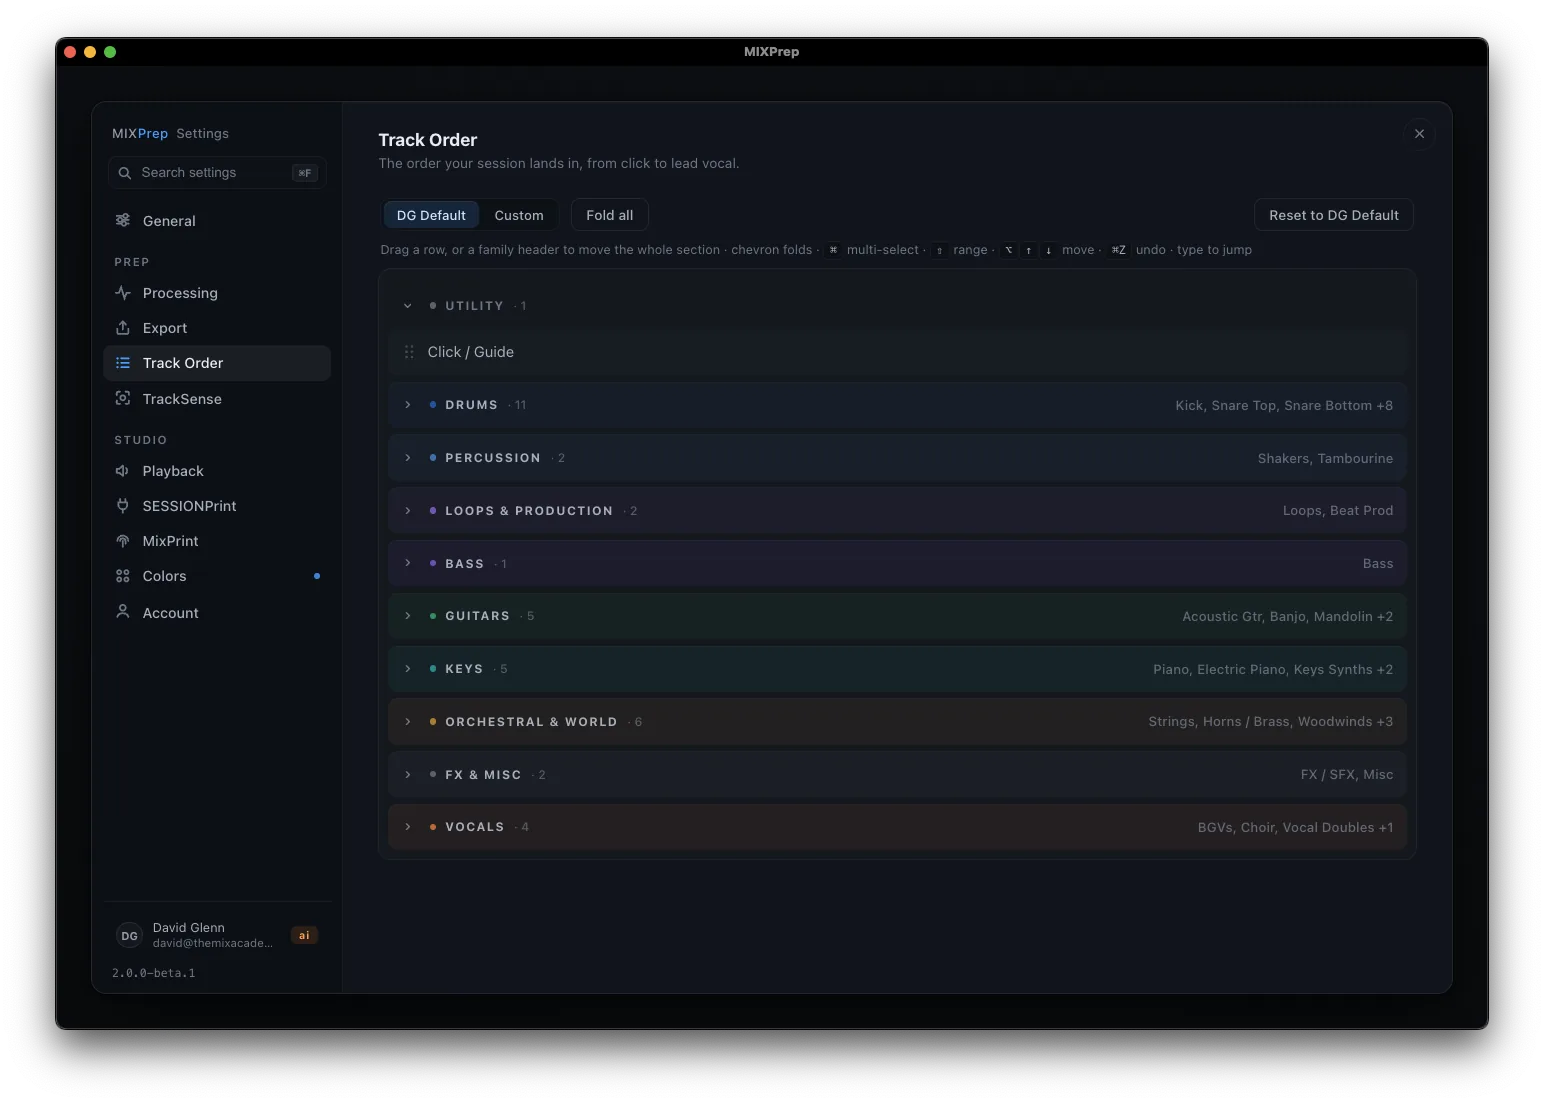Click the Search settings field
The image size is (1544, 1103).
click(x=217, y=173)
